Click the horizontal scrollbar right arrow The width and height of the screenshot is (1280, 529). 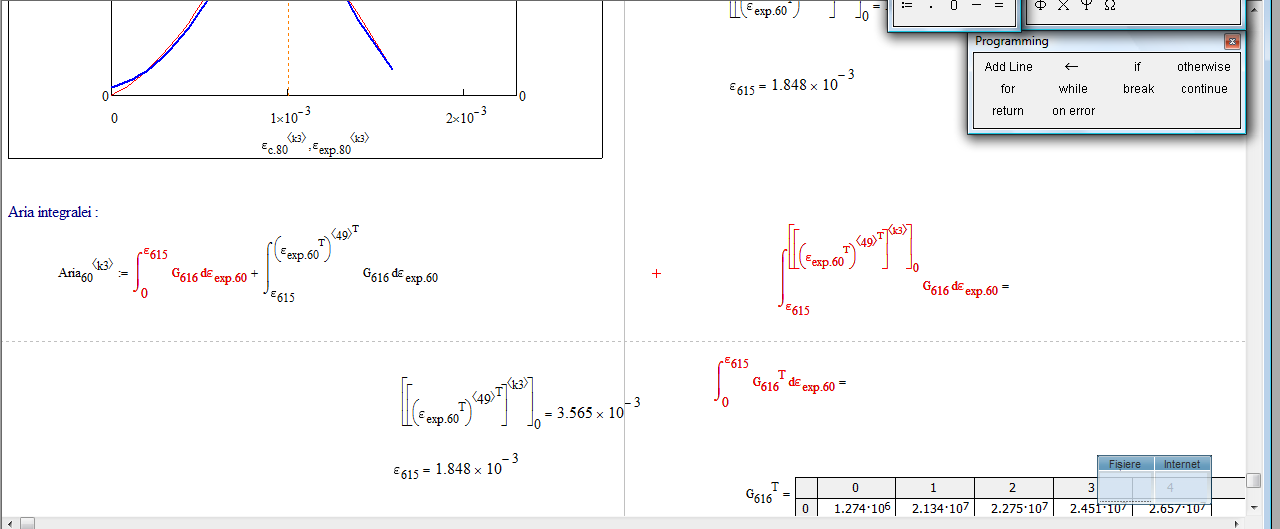(1239, 522)
